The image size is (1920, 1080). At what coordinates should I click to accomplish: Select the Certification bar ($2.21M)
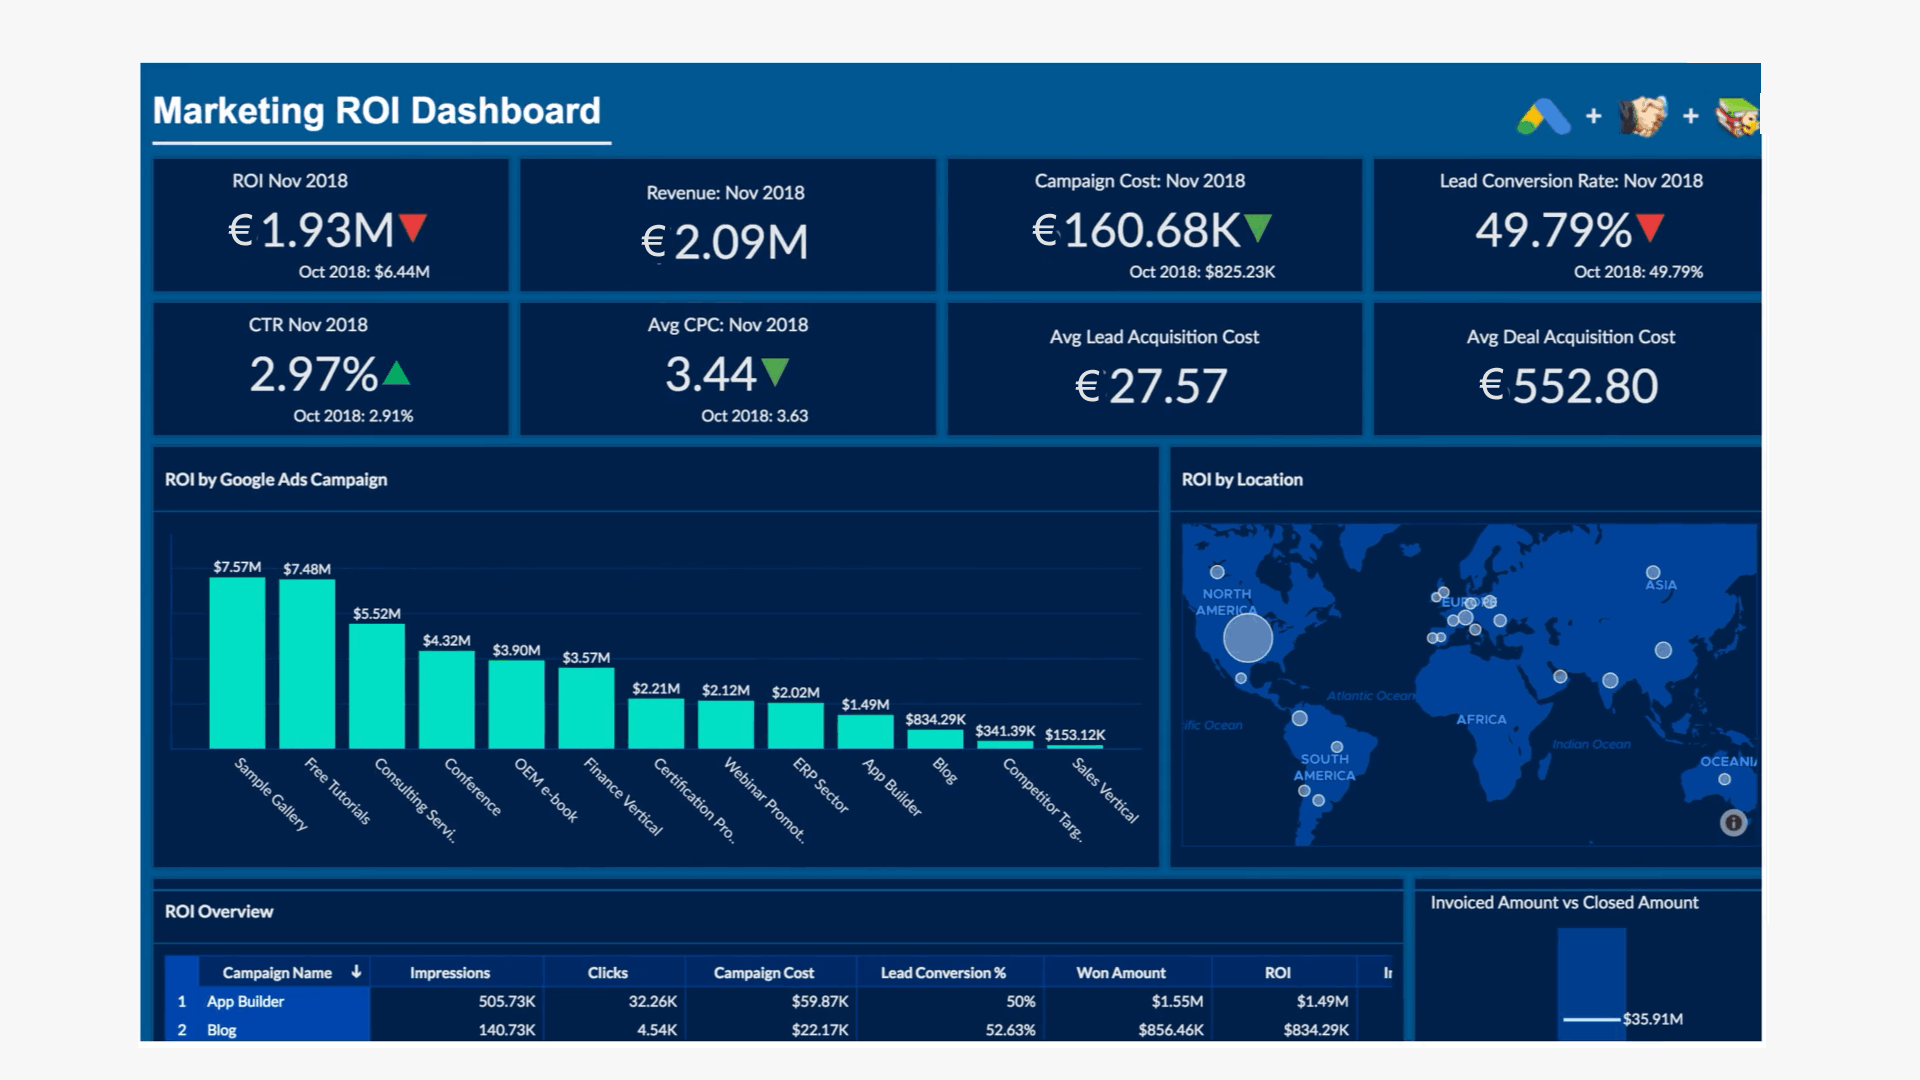[656, 723]
